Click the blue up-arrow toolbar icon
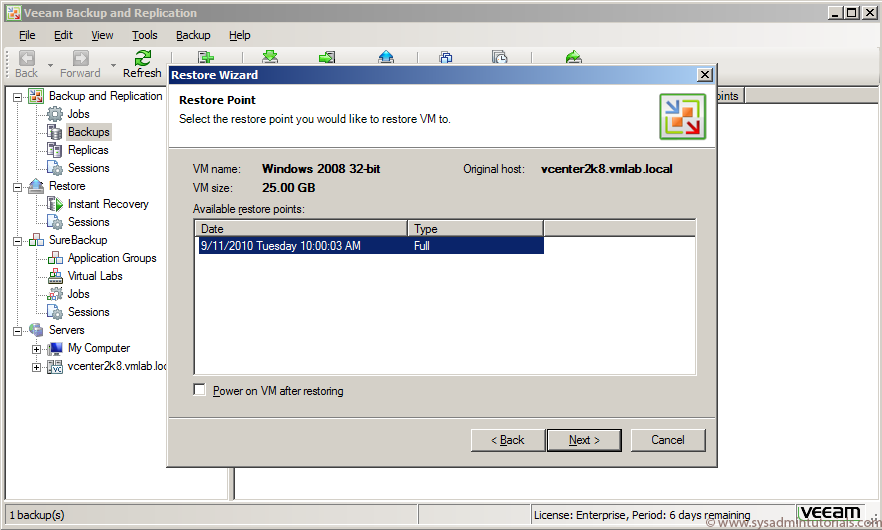Image resolution: width=882 pixels, height=530 pixels. pyautogui.click(x=386, y=56)
